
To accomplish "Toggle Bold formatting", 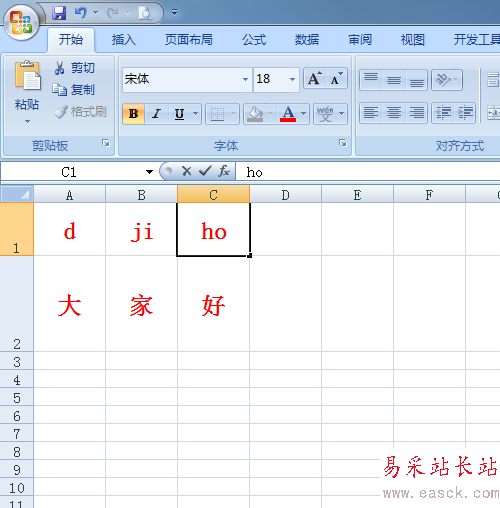I will click(133, 114).
